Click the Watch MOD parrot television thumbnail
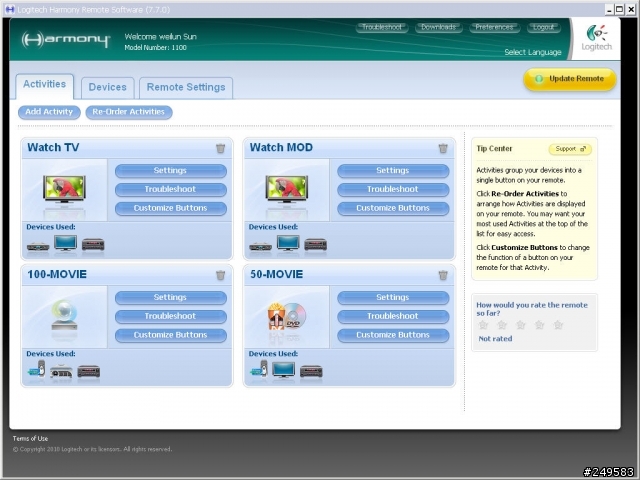 tap(287, 189)
